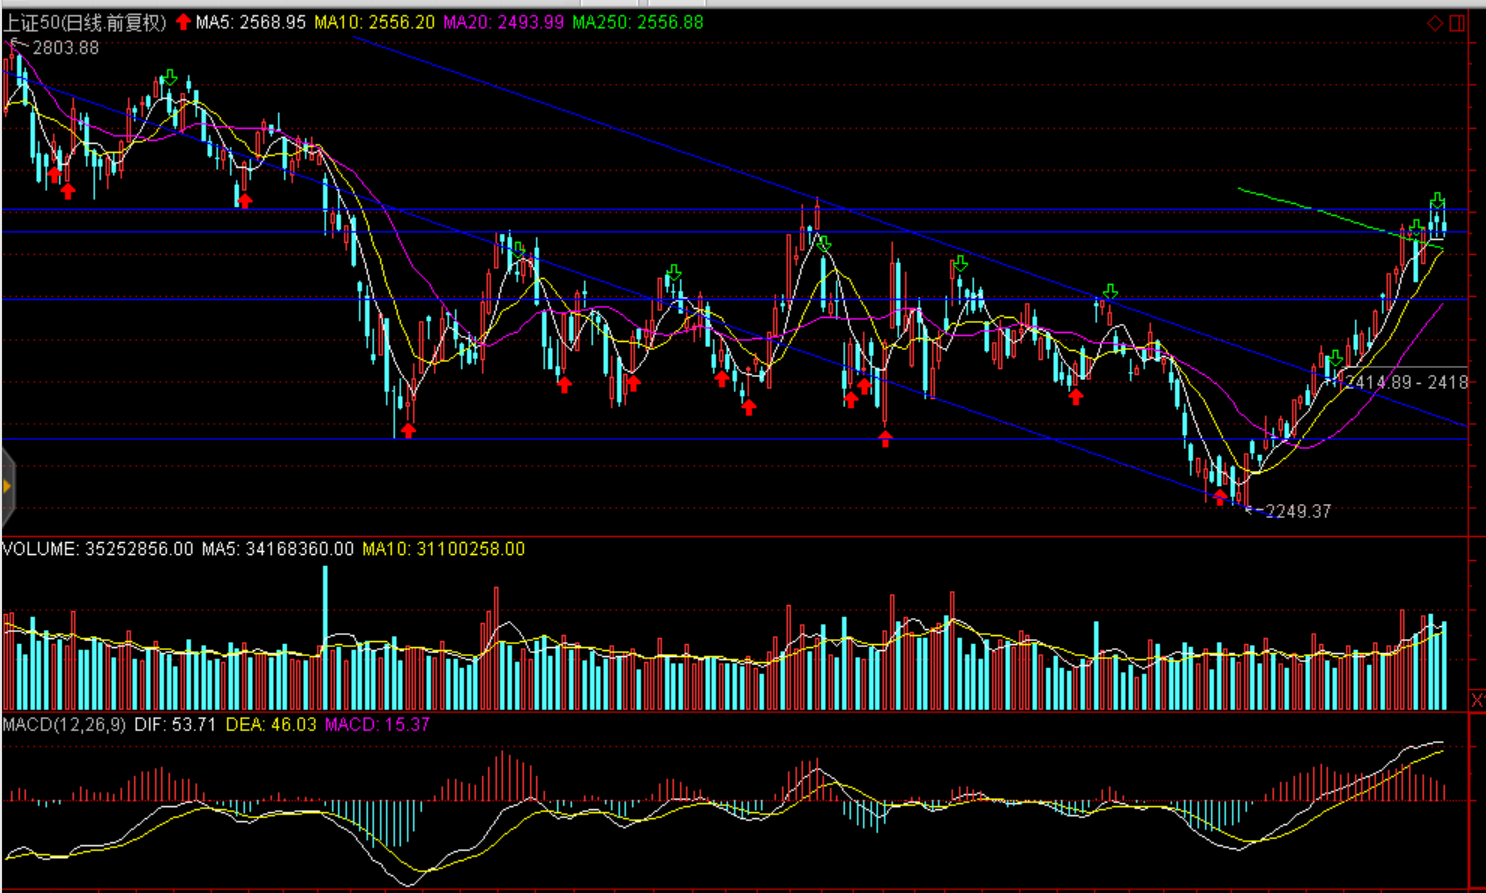Click the green MA250: 2556.88 label
Screen dimensions: 1486x893
click(637, 22)
